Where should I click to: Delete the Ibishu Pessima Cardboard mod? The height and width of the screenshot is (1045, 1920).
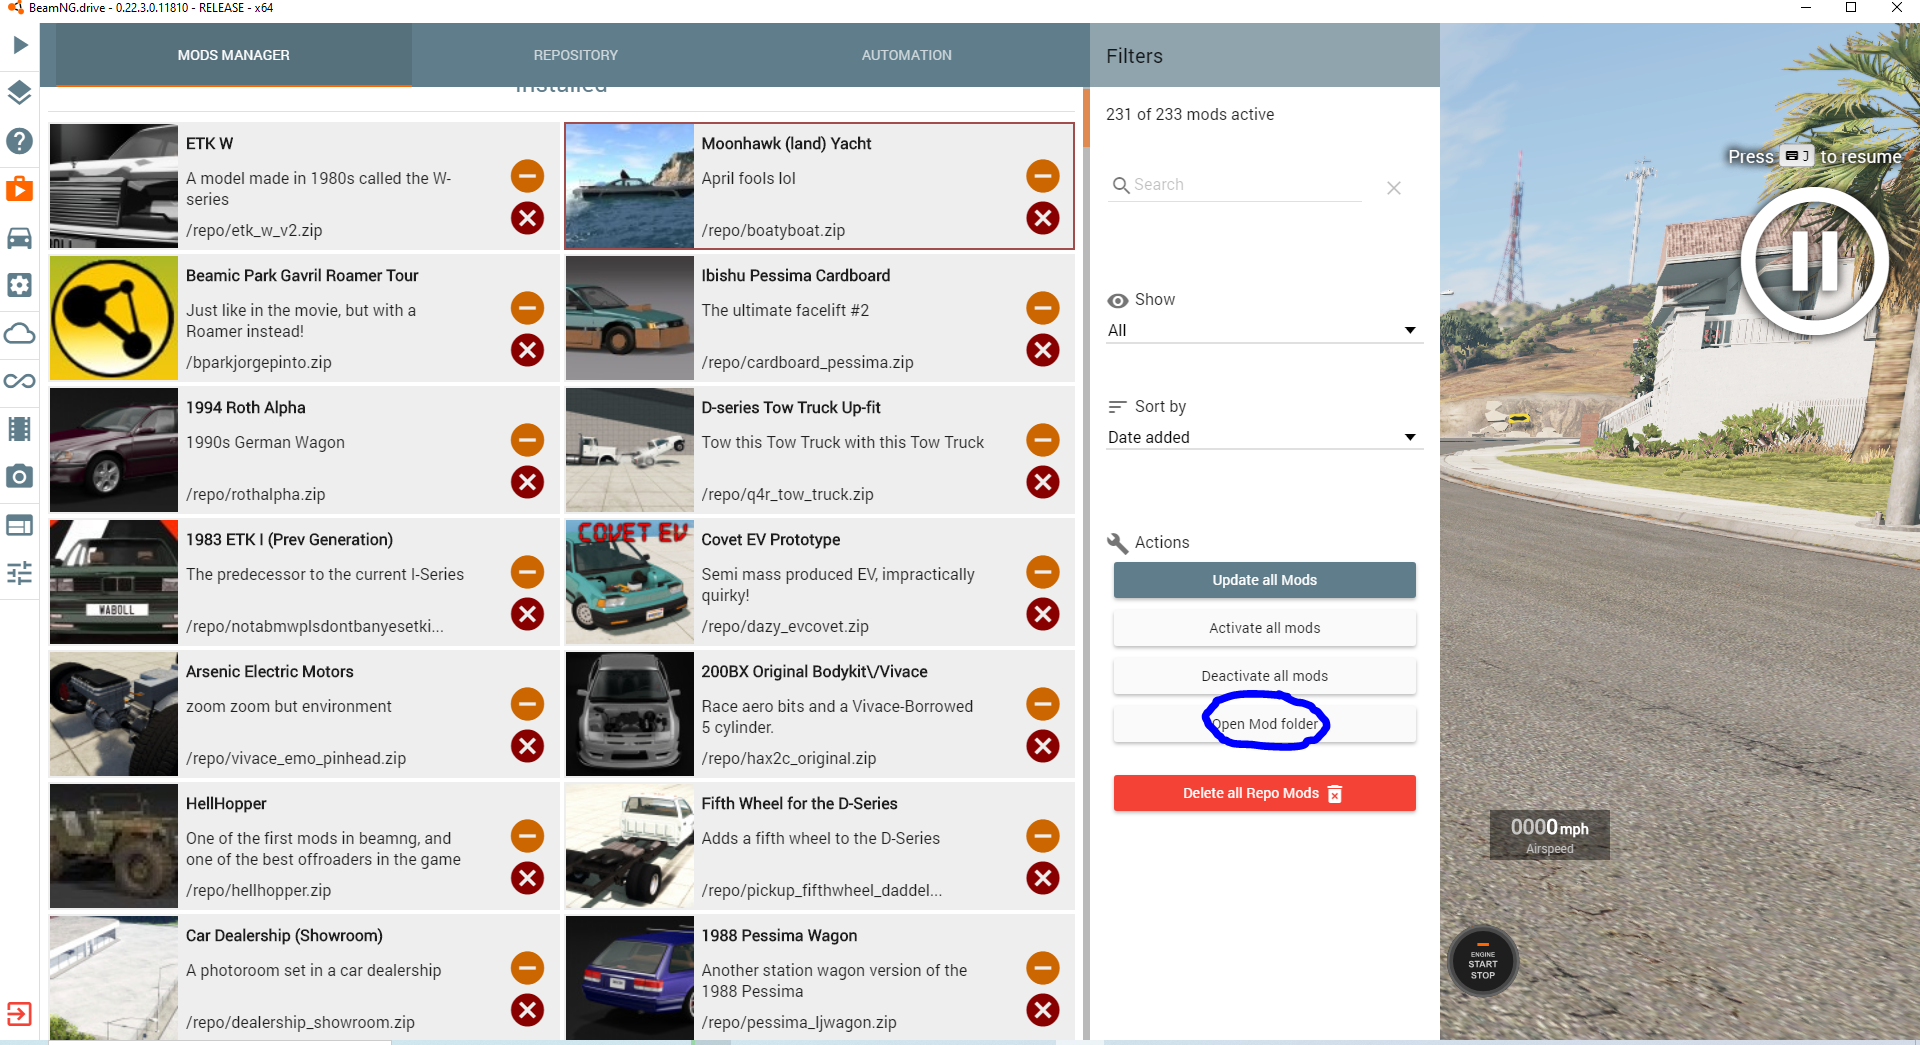click(1043, 350)
